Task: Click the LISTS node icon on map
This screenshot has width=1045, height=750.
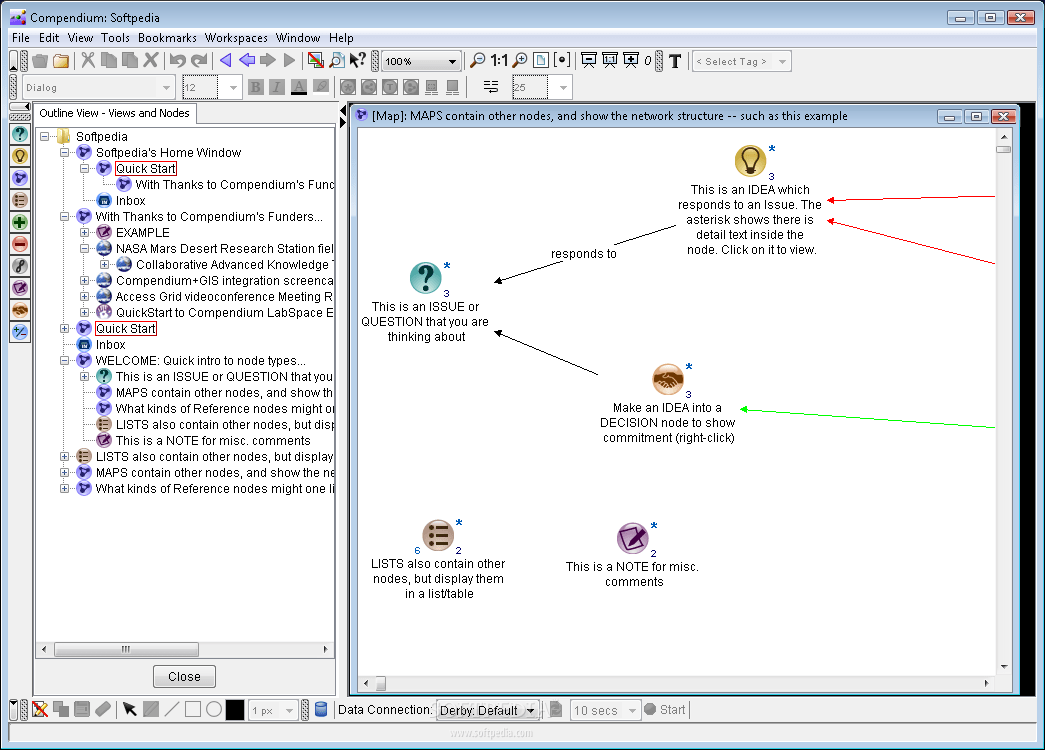Action: click(439, 535)
